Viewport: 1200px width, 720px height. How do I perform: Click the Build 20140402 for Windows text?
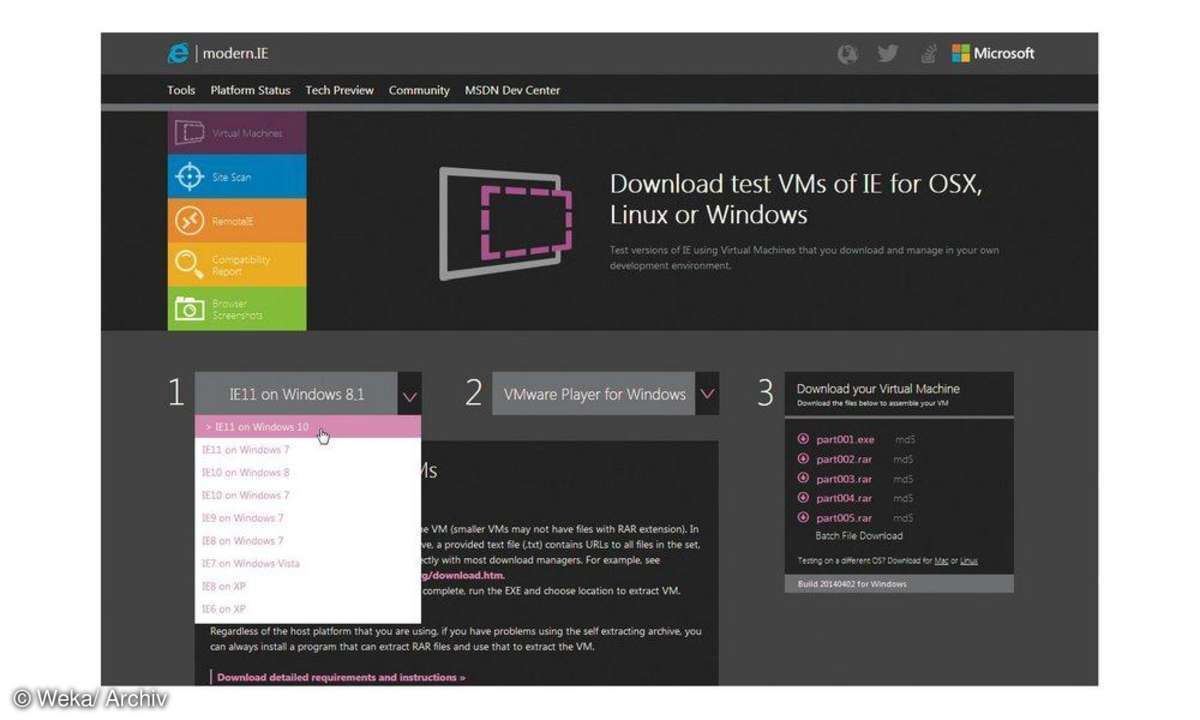(852, 584)
